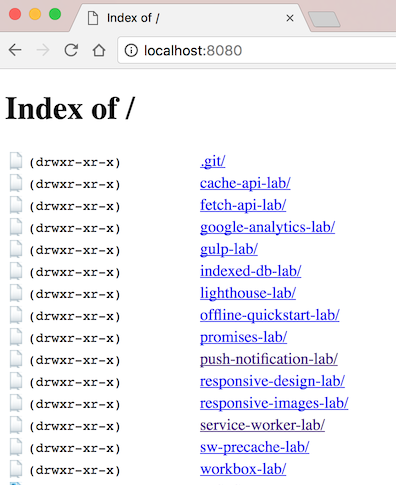This screenshot has height=485, width=396.
Task: Click the file icon in responsive-design-lab row
Action: coord(16,381)
